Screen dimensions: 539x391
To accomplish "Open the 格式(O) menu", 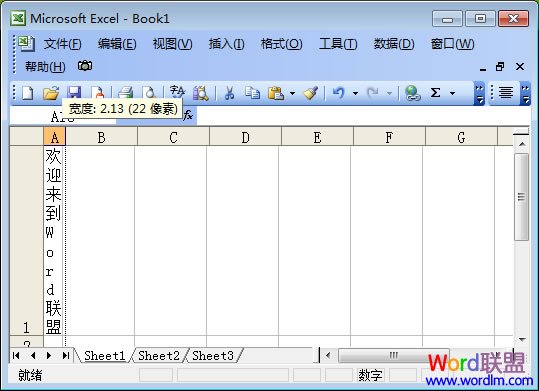I will [281, 44].
